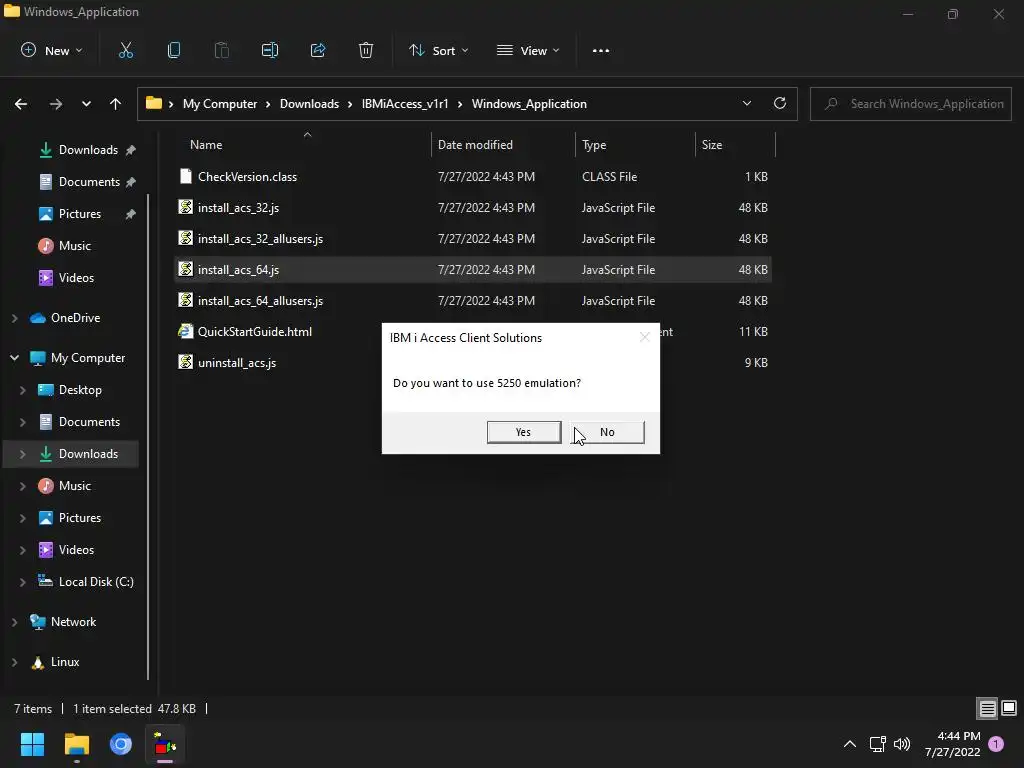Open File Explorer from the taskbar
Viewport: 1024px width, 768px height.
tap(76, 744)
